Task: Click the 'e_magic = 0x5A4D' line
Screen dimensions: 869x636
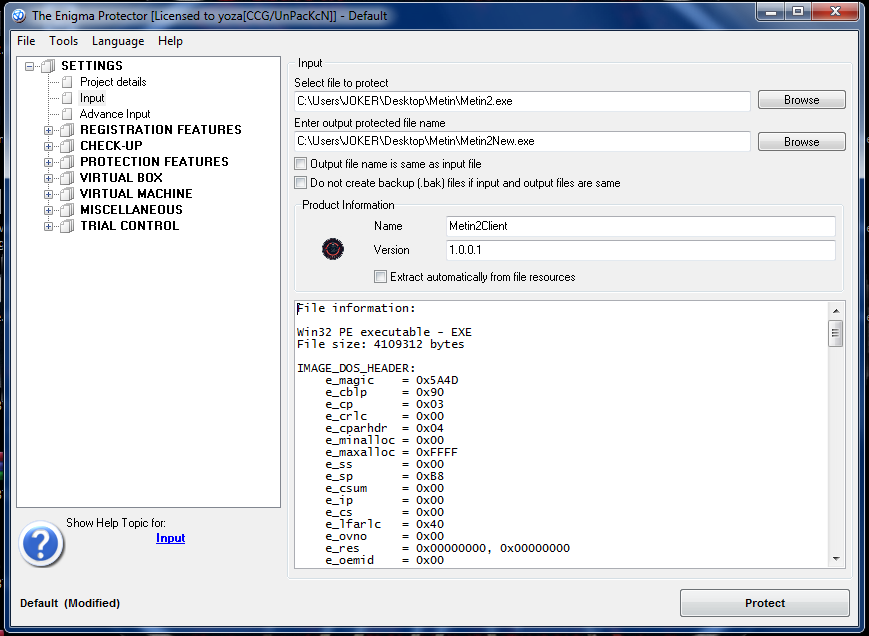Action: (392, 380)
